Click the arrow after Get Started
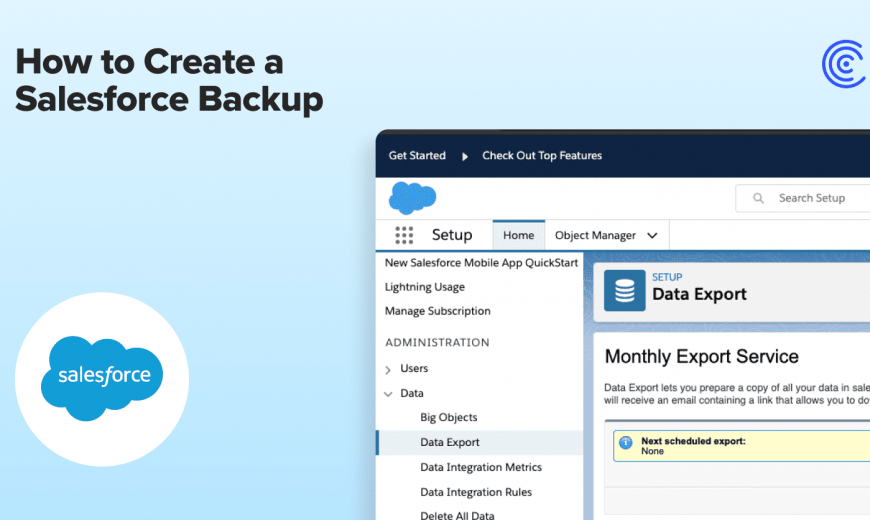 pyautogui.click(x=465, y=156)
